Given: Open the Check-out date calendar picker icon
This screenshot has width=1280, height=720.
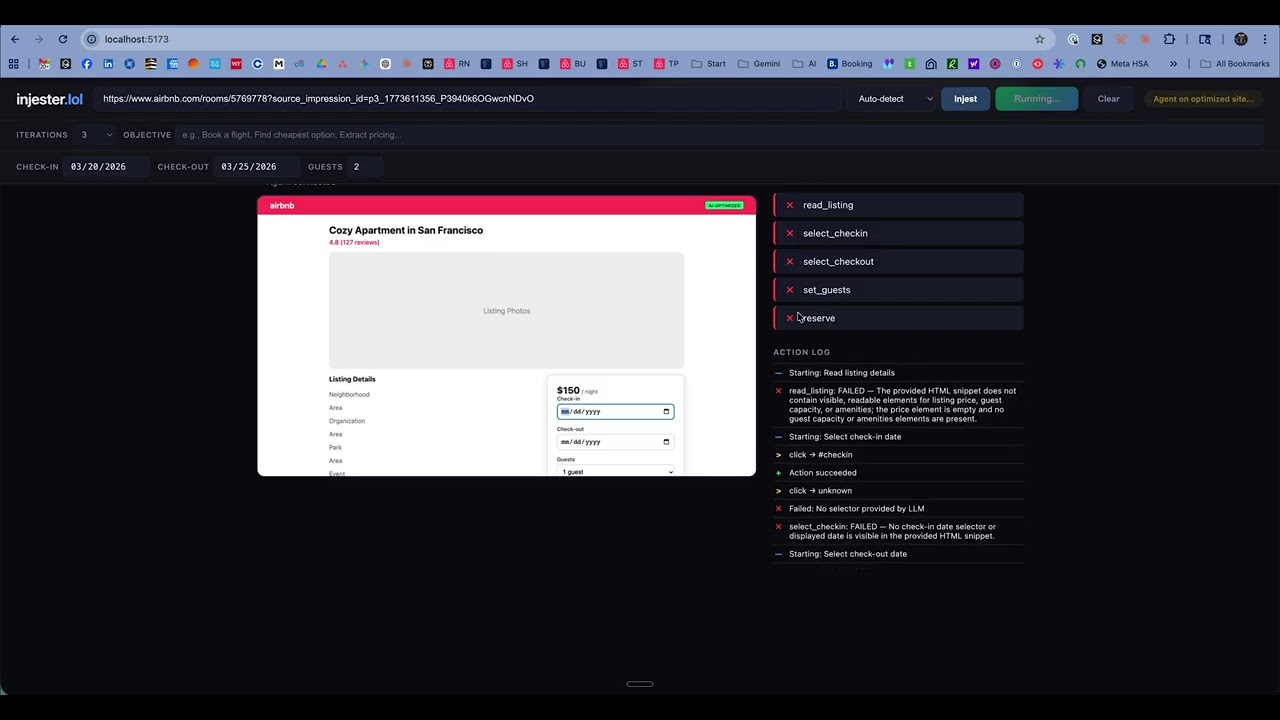Looking at the screenshot, I should coord(666,442).
